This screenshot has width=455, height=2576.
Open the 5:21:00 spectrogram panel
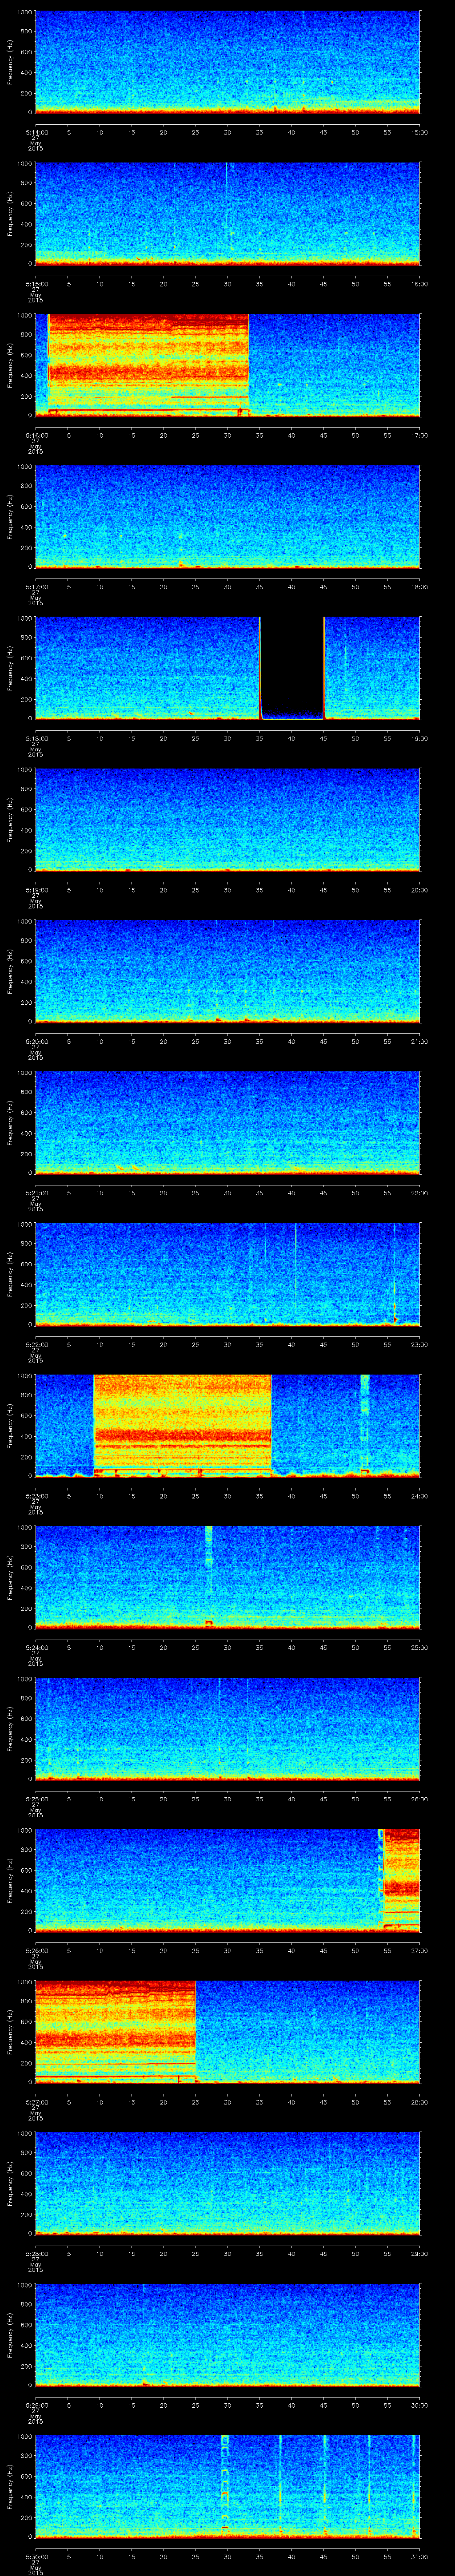[x=227, y=1122]
